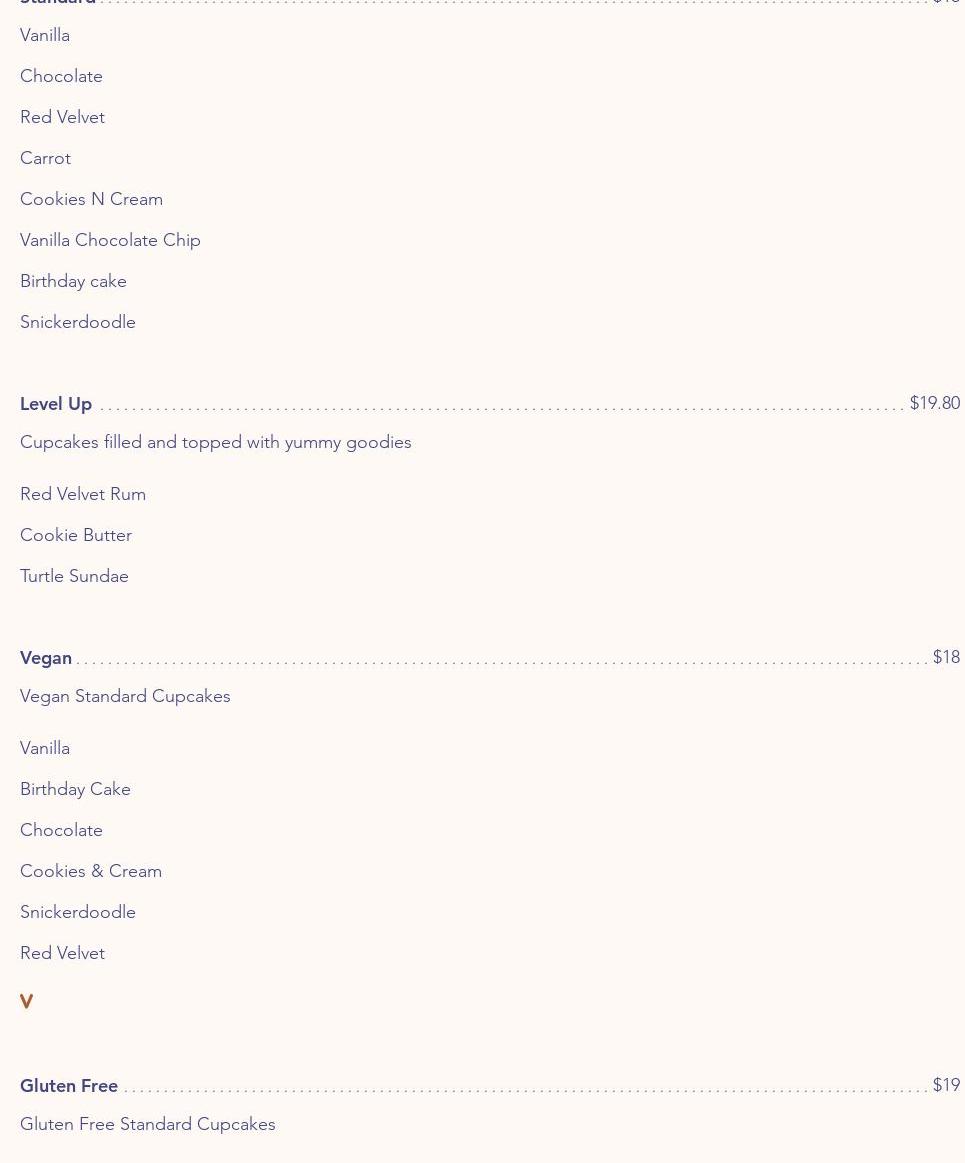Click the Vegan section heading
This screenshot has height=1163, width=965.
[46, 658]
